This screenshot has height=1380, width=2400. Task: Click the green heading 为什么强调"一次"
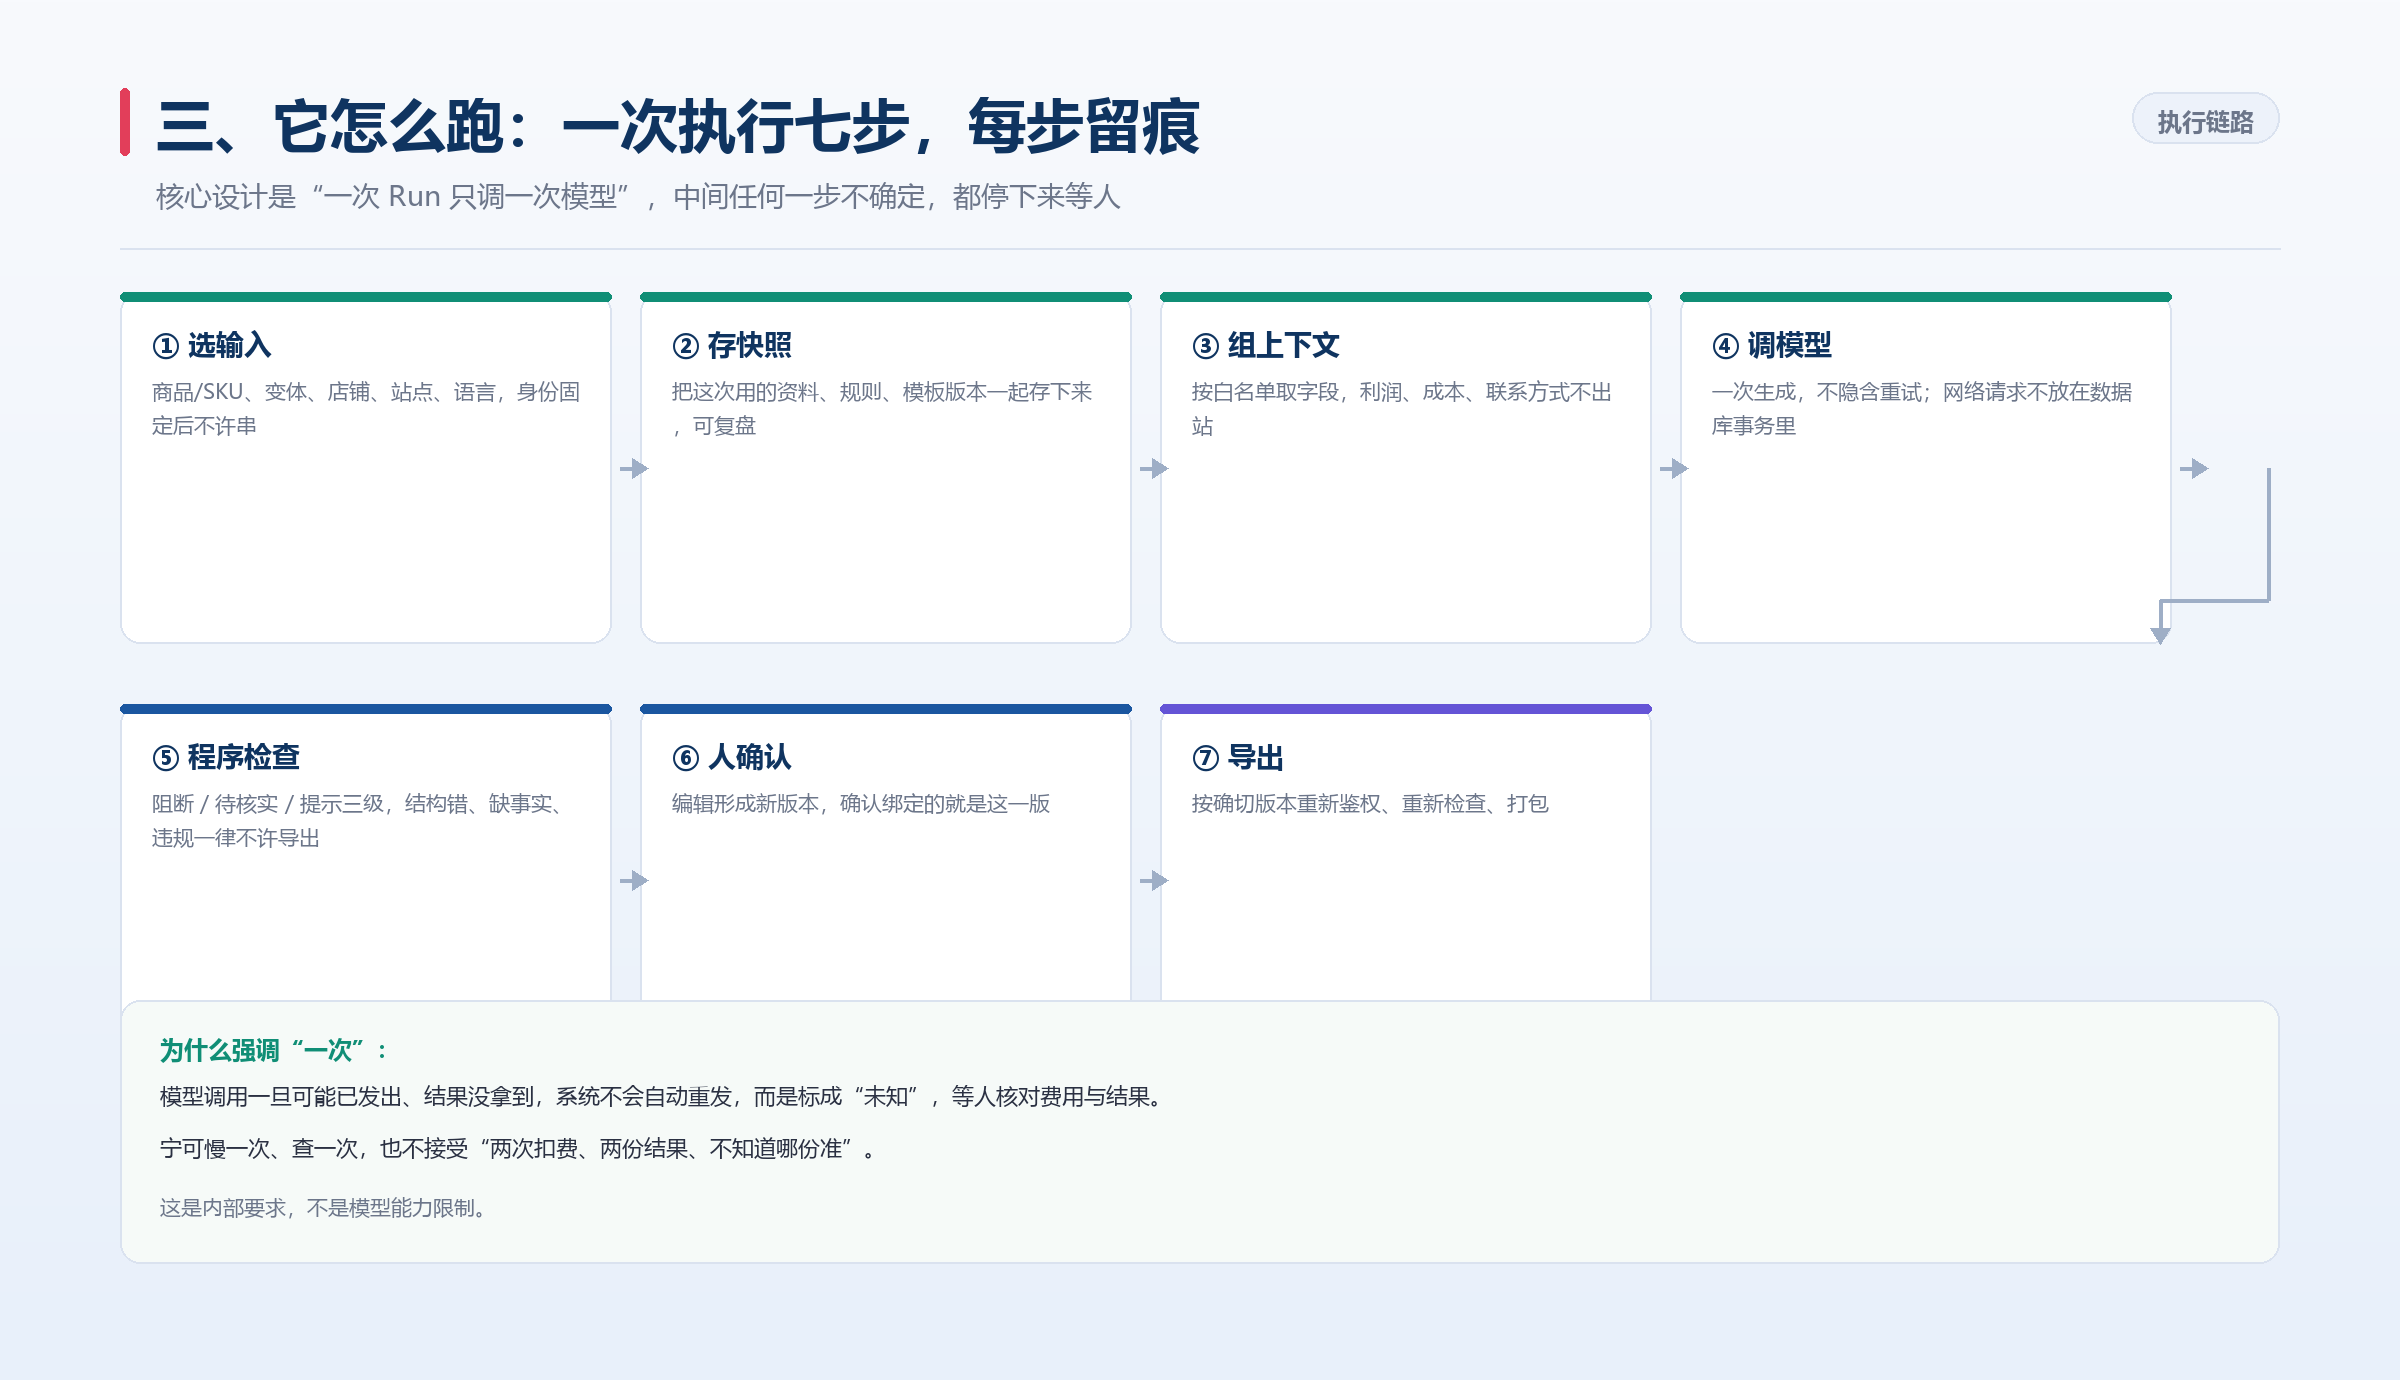[x=273, y=1051]
